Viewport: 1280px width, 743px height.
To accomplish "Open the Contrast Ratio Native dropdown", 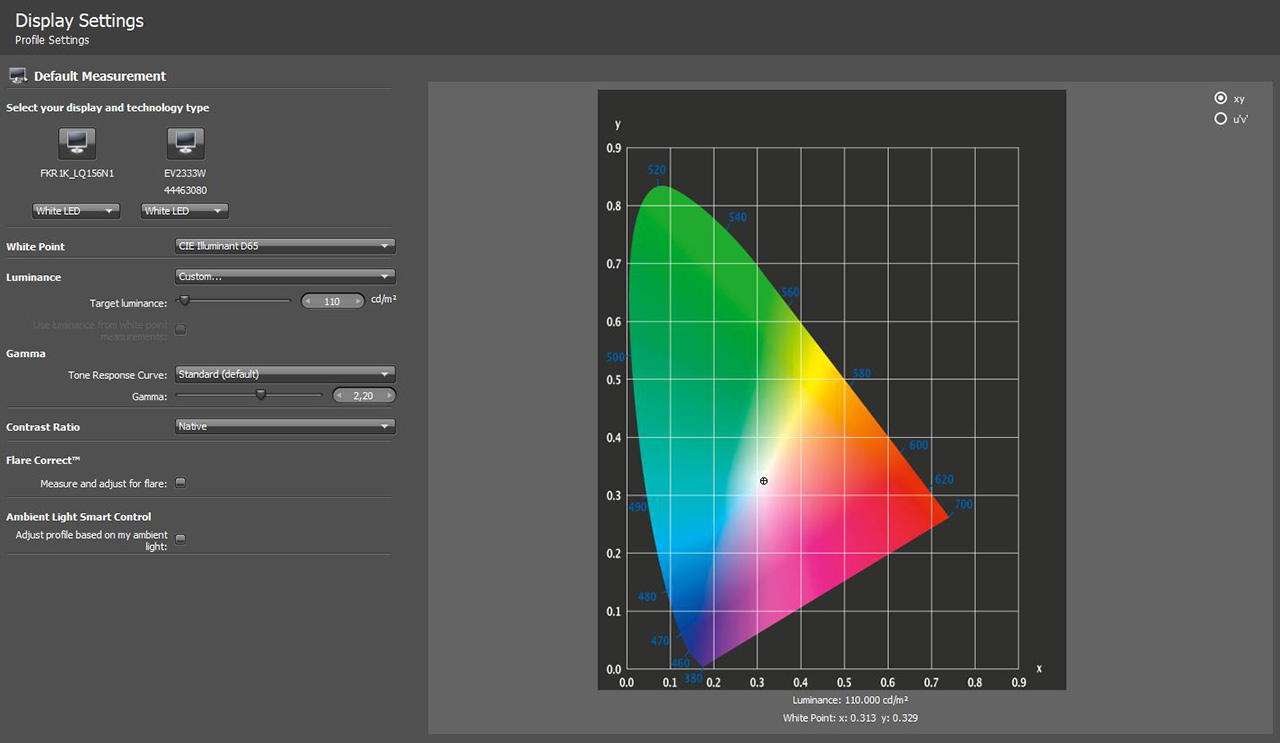I will tap(285, 427).
